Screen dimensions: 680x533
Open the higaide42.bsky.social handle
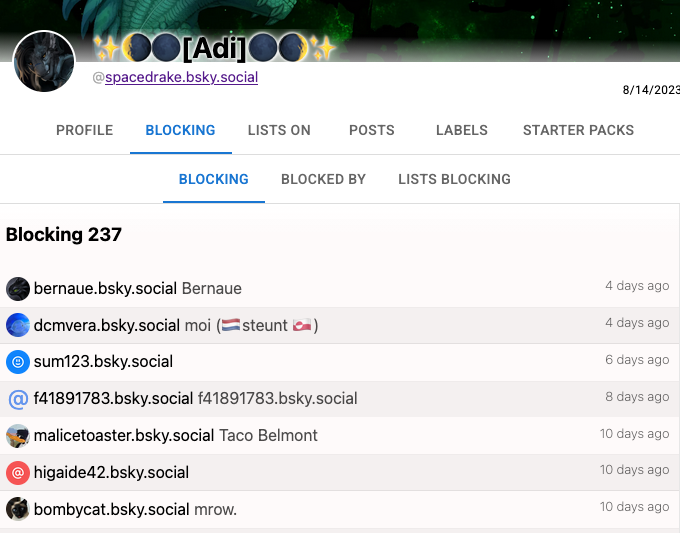(x=111, y=472)
